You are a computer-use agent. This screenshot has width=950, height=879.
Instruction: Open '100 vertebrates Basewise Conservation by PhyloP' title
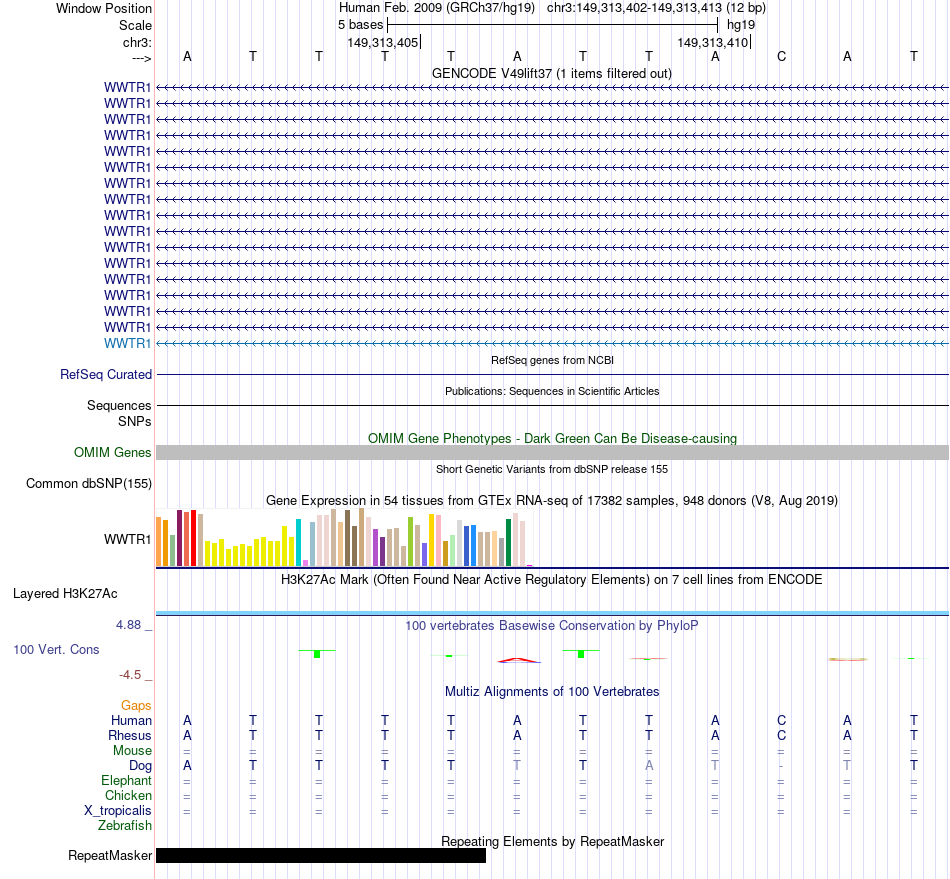[552, 625]
